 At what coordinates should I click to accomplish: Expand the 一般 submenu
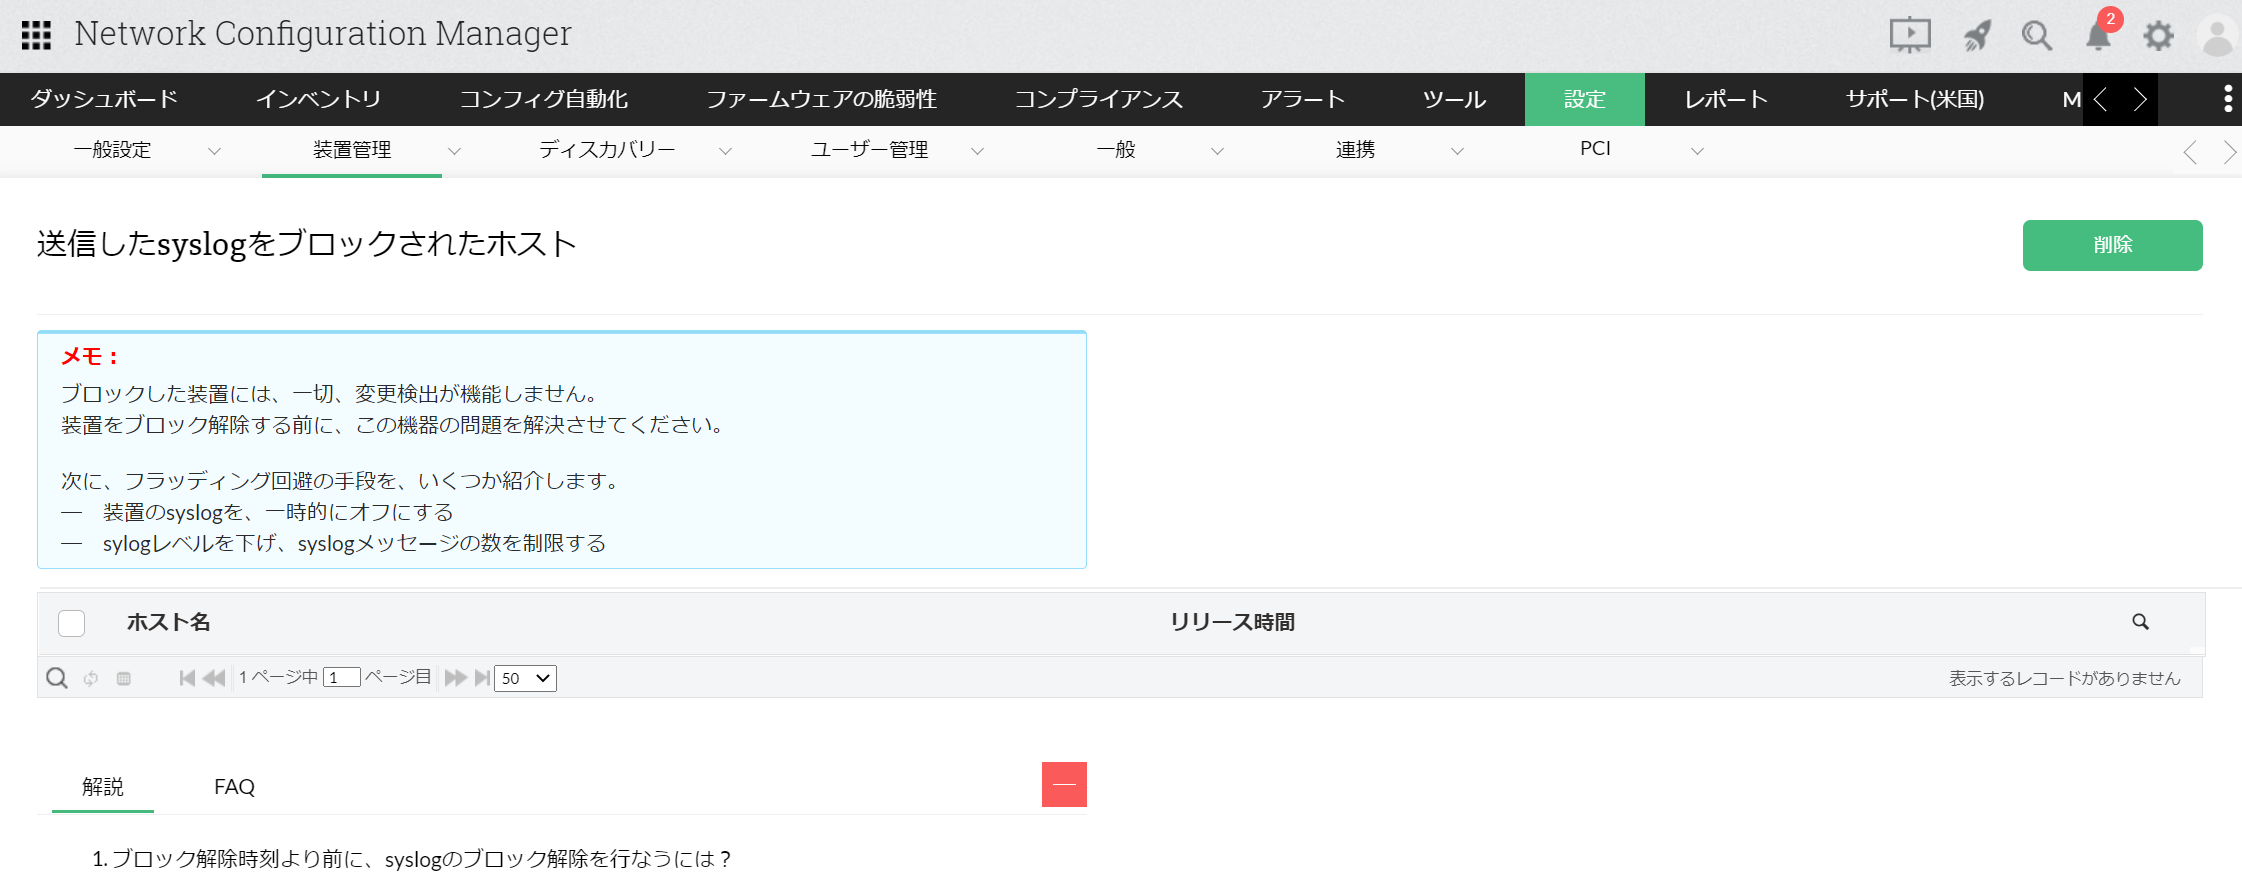pyautogui.click(x=1217, y=151)
